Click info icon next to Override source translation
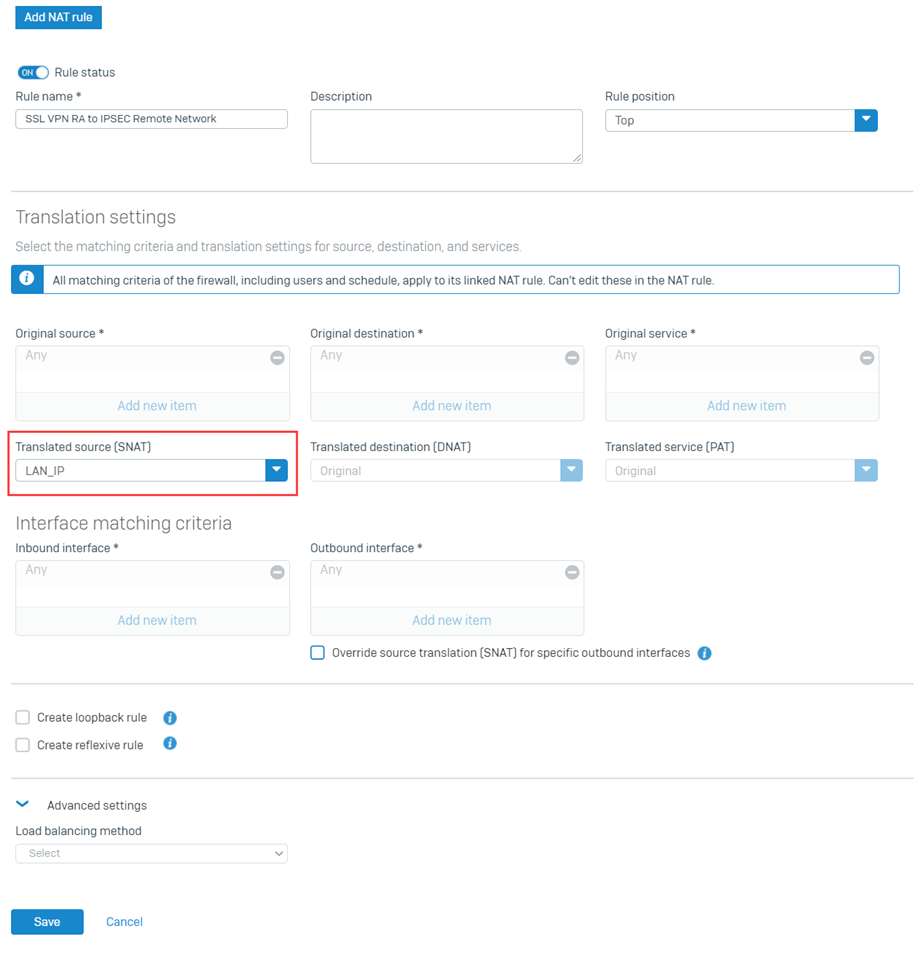The image size is (917, 960). click(x=705, y=653)
